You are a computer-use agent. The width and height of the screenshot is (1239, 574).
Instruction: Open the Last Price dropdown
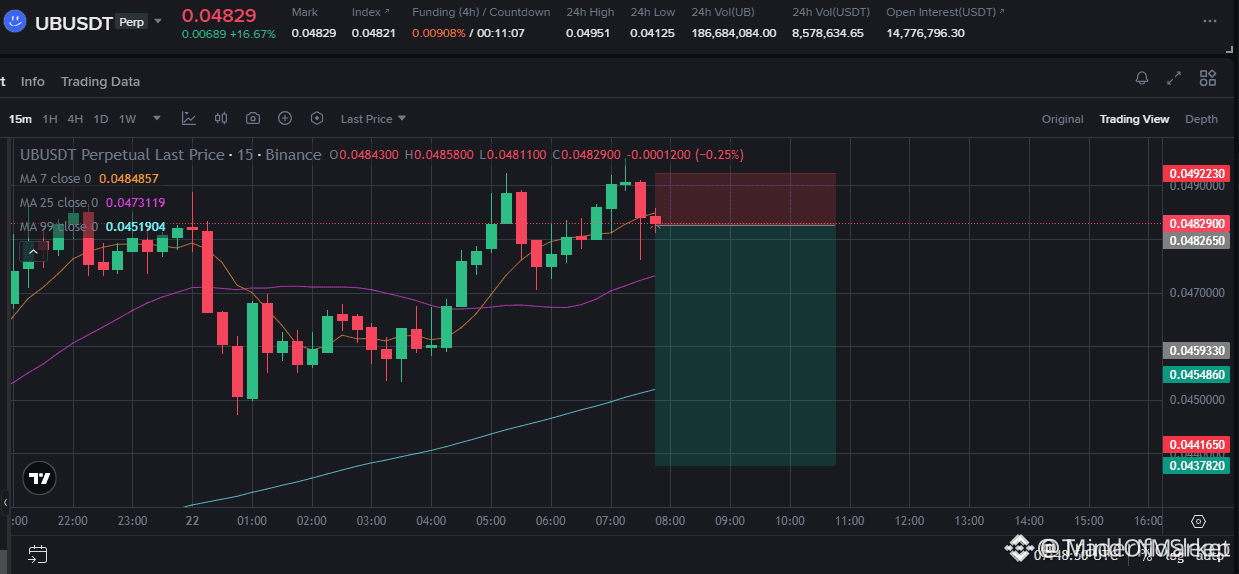(373, 119)
